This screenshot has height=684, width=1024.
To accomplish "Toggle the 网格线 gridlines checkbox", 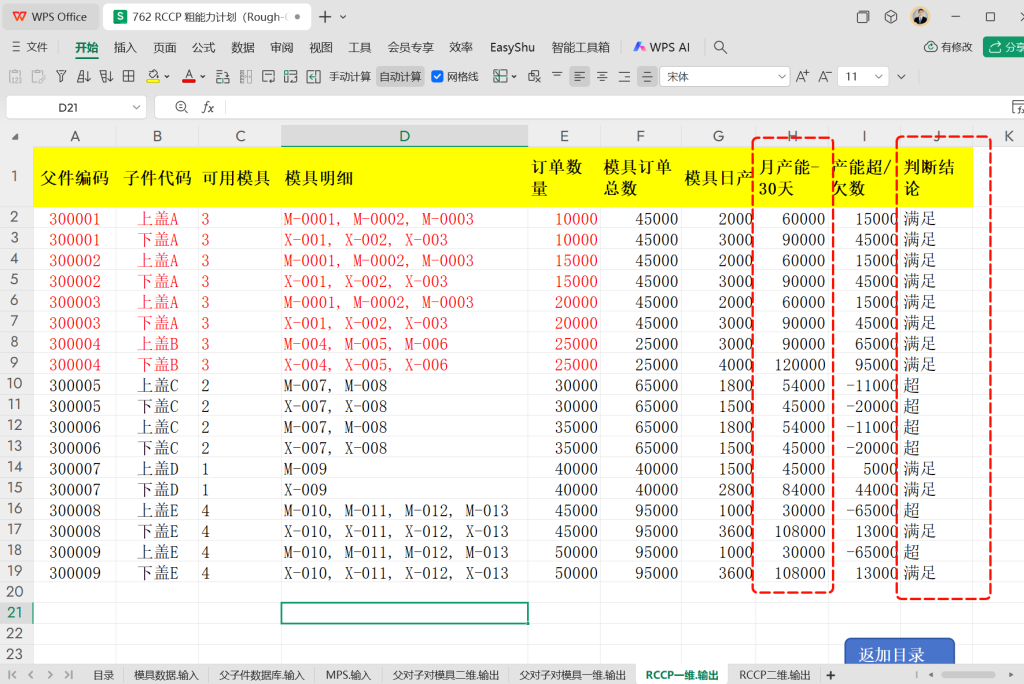I will tap(438, 76).
